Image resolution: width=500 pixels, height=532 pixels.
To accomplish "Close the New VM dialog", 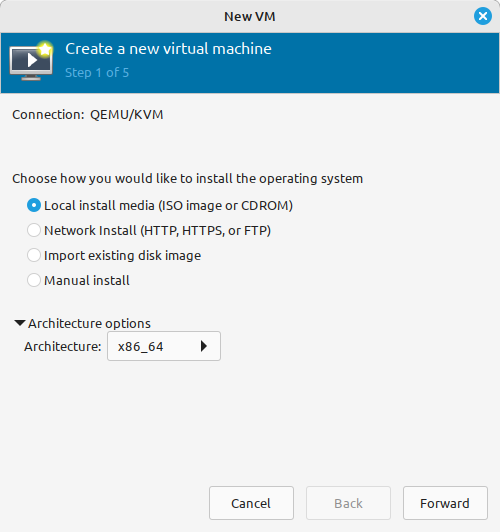I will (x=482, y=16).
